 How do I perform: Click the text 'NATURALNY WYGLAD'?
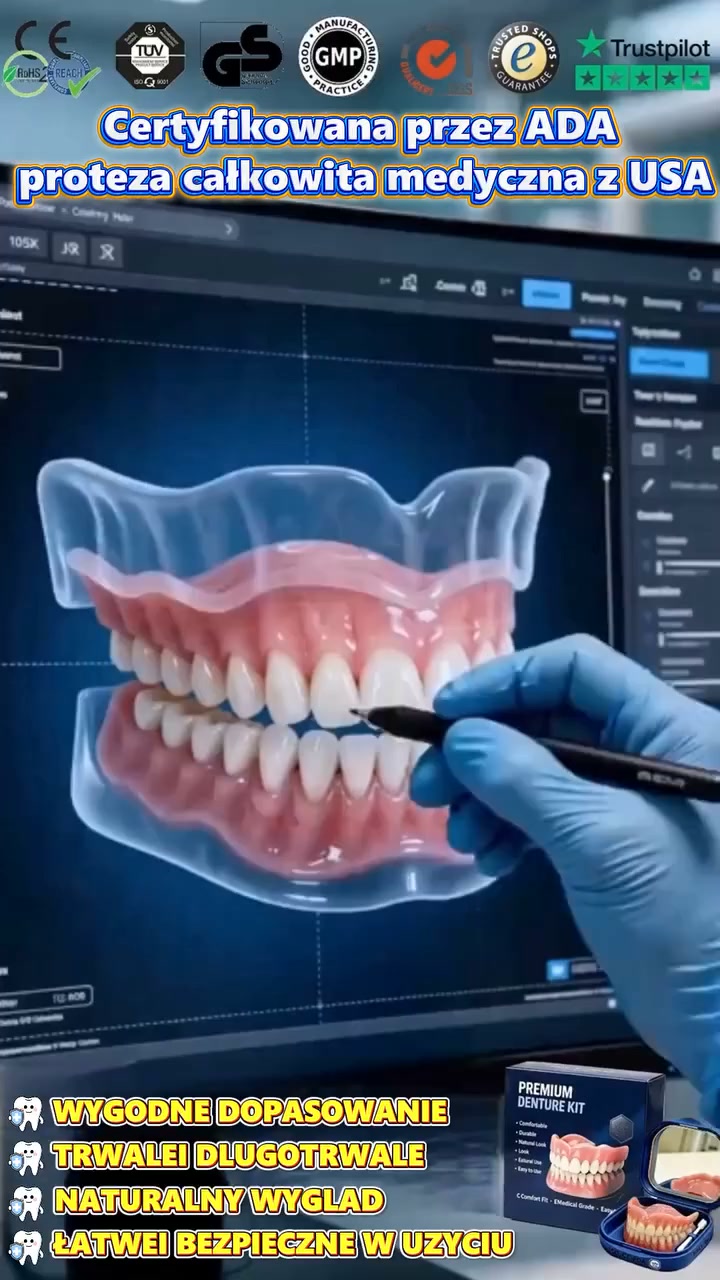218,1200
